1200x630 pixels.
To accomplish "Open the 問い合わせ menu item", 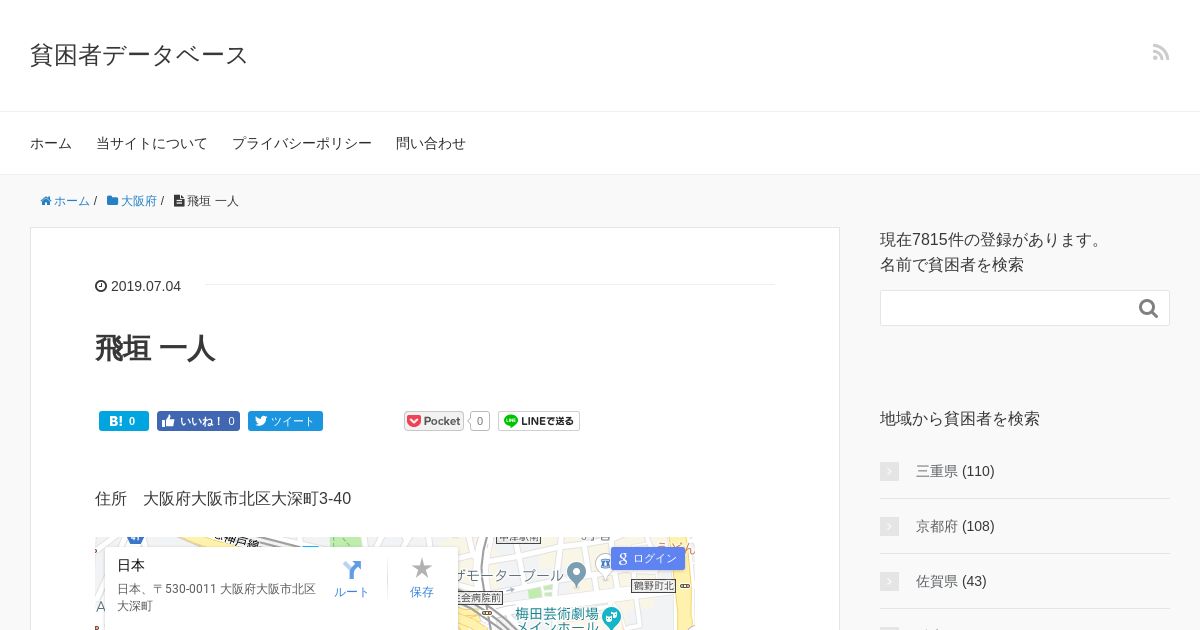I will tap(431, 143).
